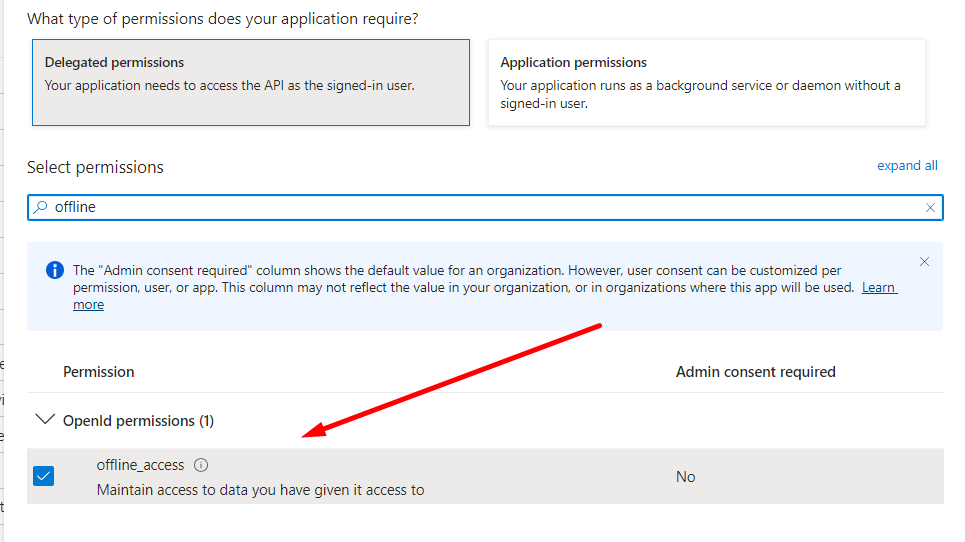965x542 pixels.
Task: Click the info icon next to offline_access
Action: click(x=201, y=465)
